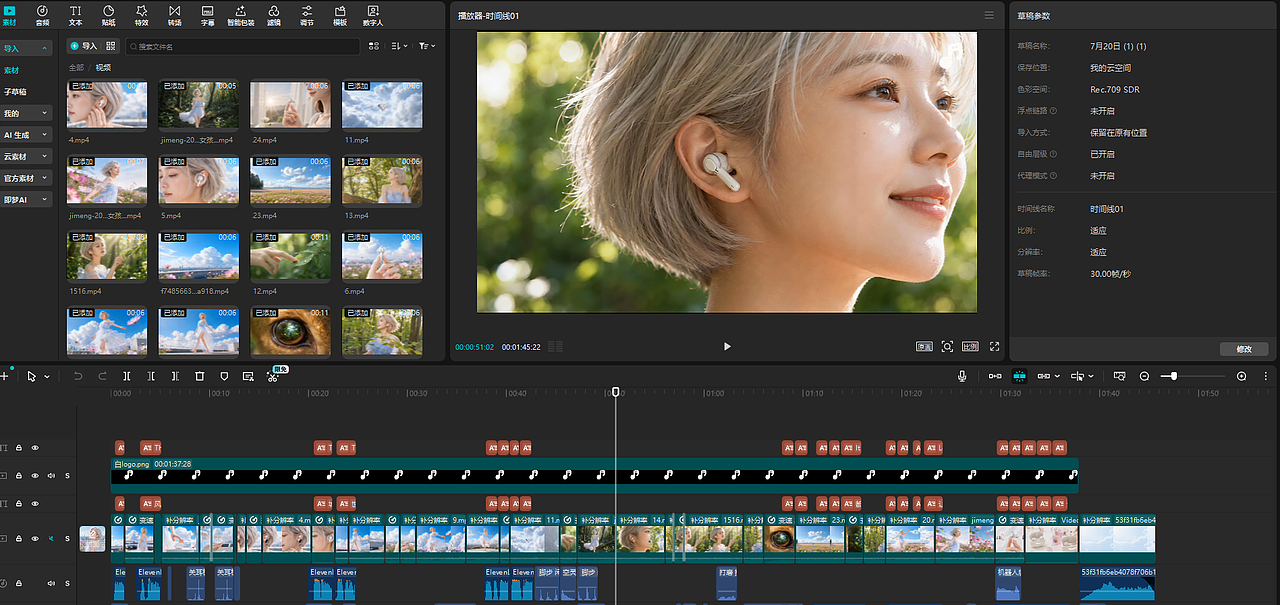1280x605 pixels.
Task: Open the 模板 templates panel
Action: pos(340,14)
